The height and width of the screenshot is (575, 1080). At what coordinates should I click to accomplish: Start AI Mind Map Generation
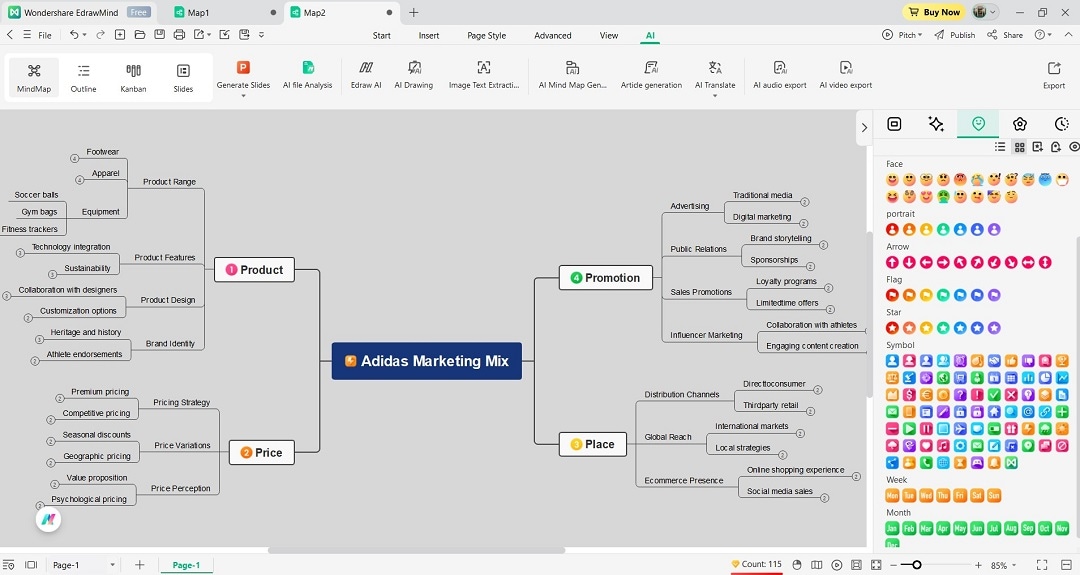572,75
